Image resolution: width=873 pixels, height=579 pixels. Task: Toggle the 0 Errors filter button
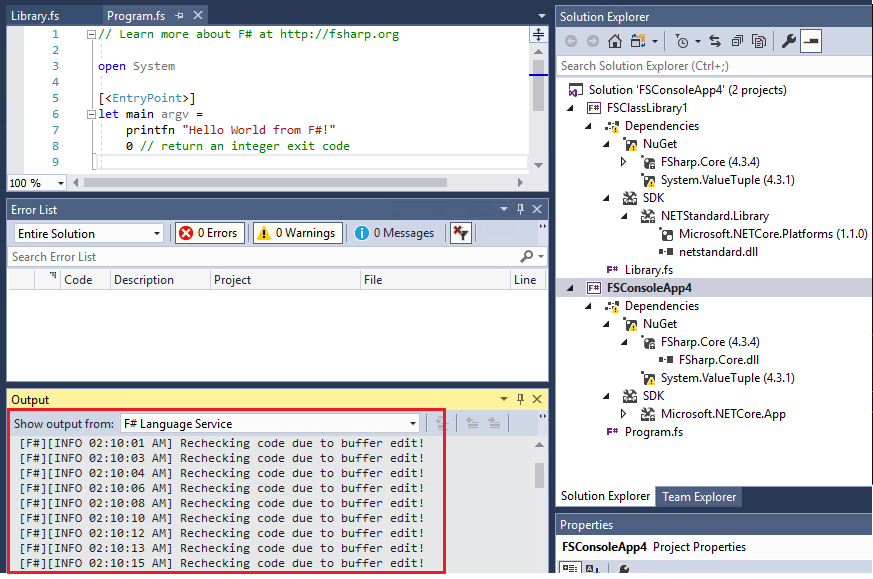[x=208, y=232]
